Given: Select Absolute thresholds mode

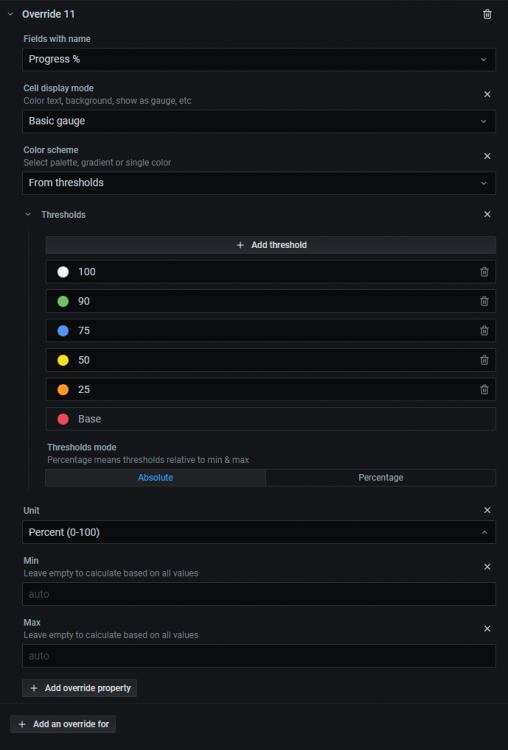Looking at the screenshot, I should [x=155, y=478].
